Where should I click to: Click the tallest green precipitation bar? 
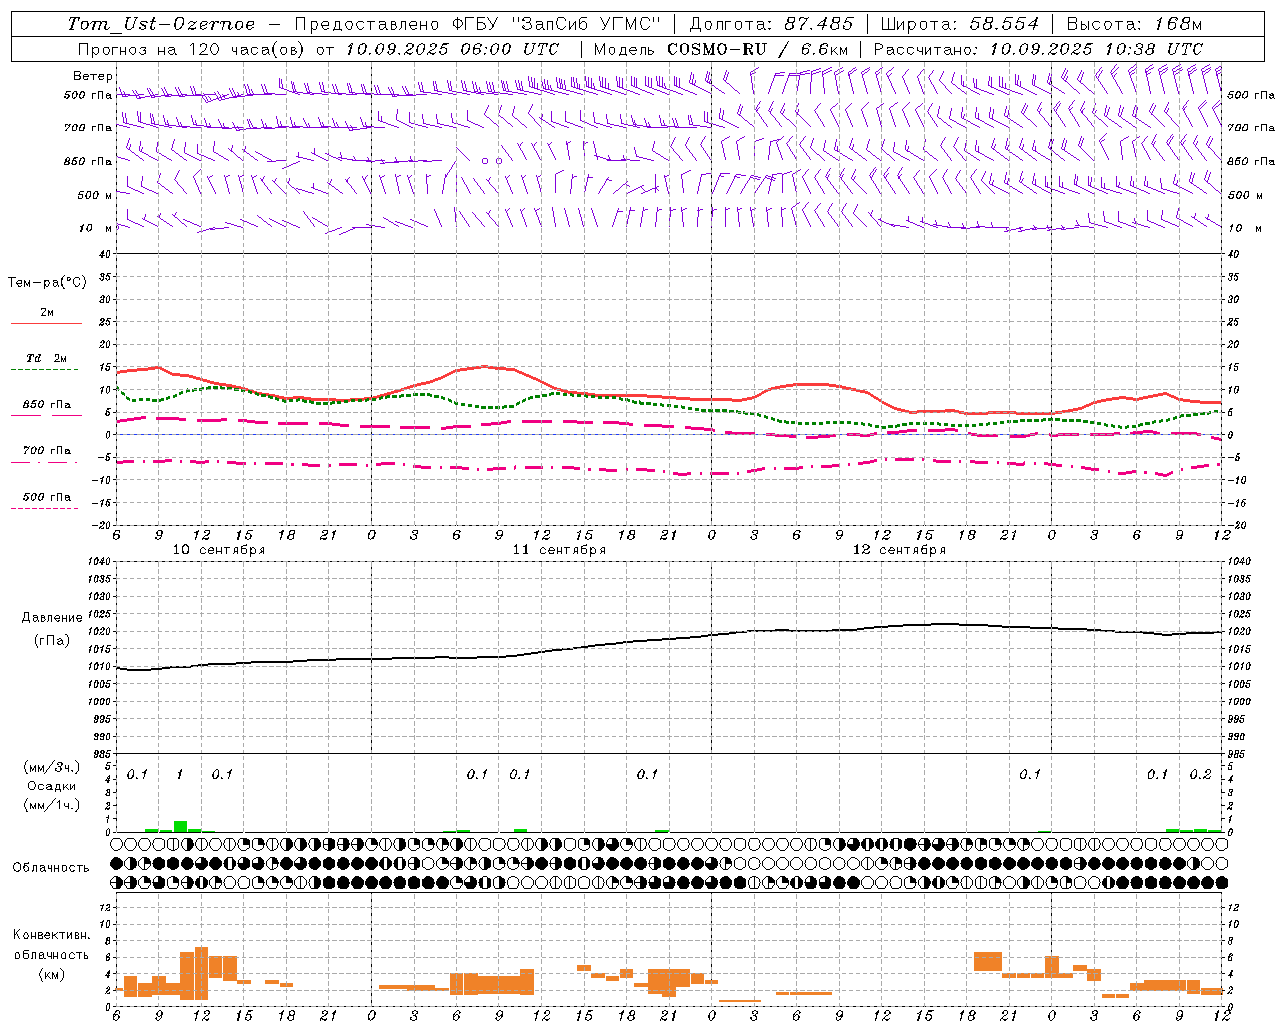[x=180, y=826]
